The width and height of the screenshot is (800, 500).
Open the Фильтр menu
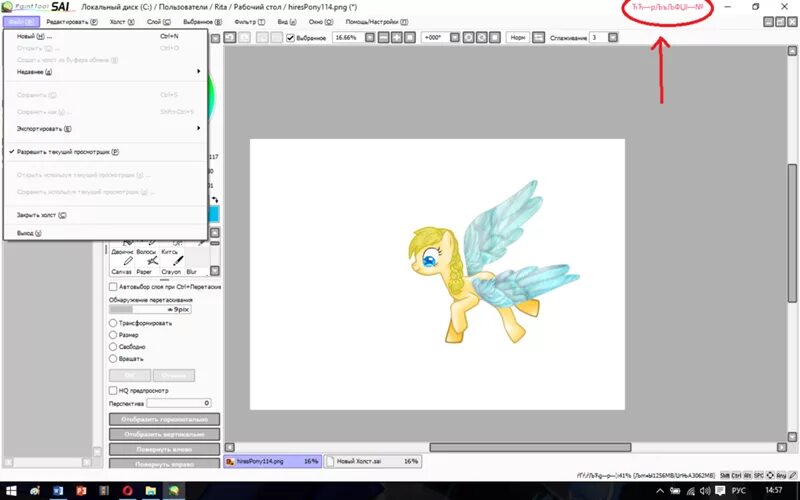coord(249,22)
